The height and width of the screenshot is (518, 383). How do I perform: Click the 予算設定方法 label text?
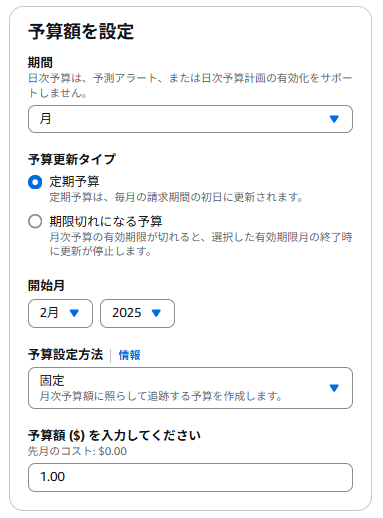point(66,354)
